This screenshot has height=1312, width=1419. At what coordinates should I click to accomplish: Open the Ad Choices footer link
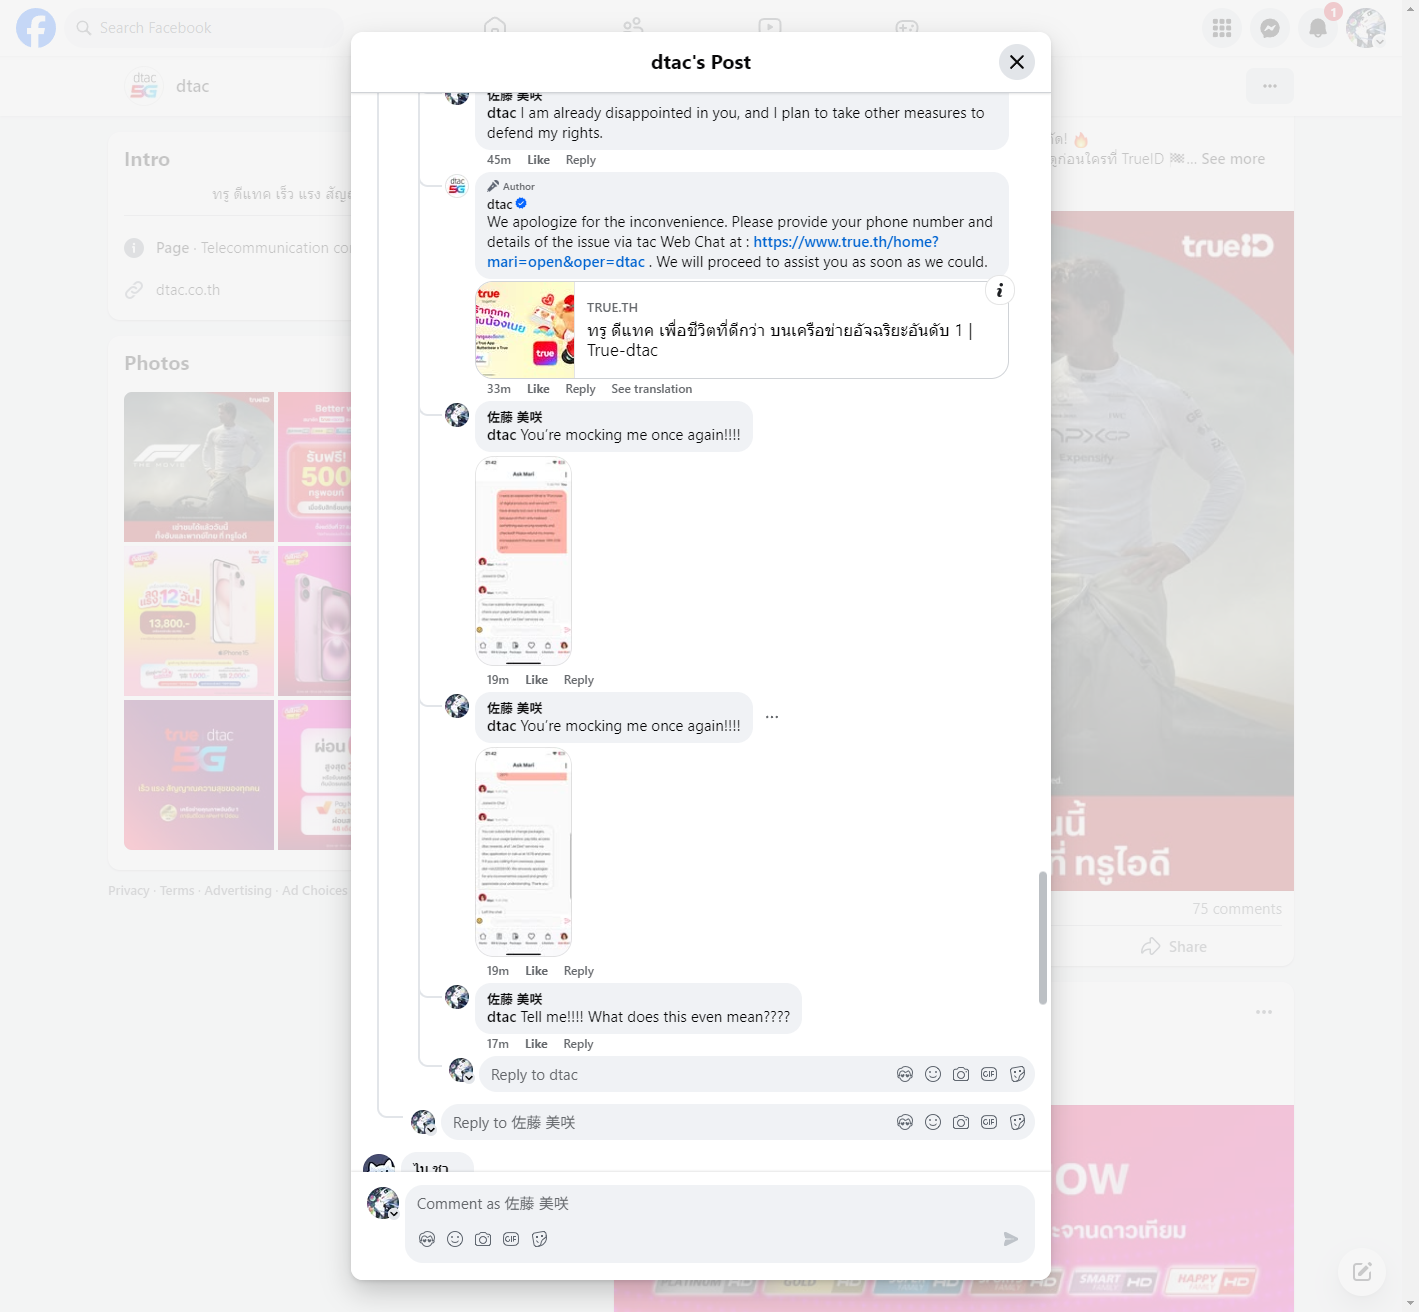coord(315,891)
